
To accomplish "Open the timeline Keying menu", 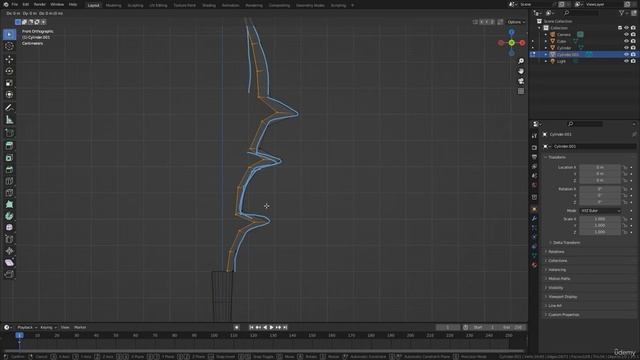I will [48, 327].
